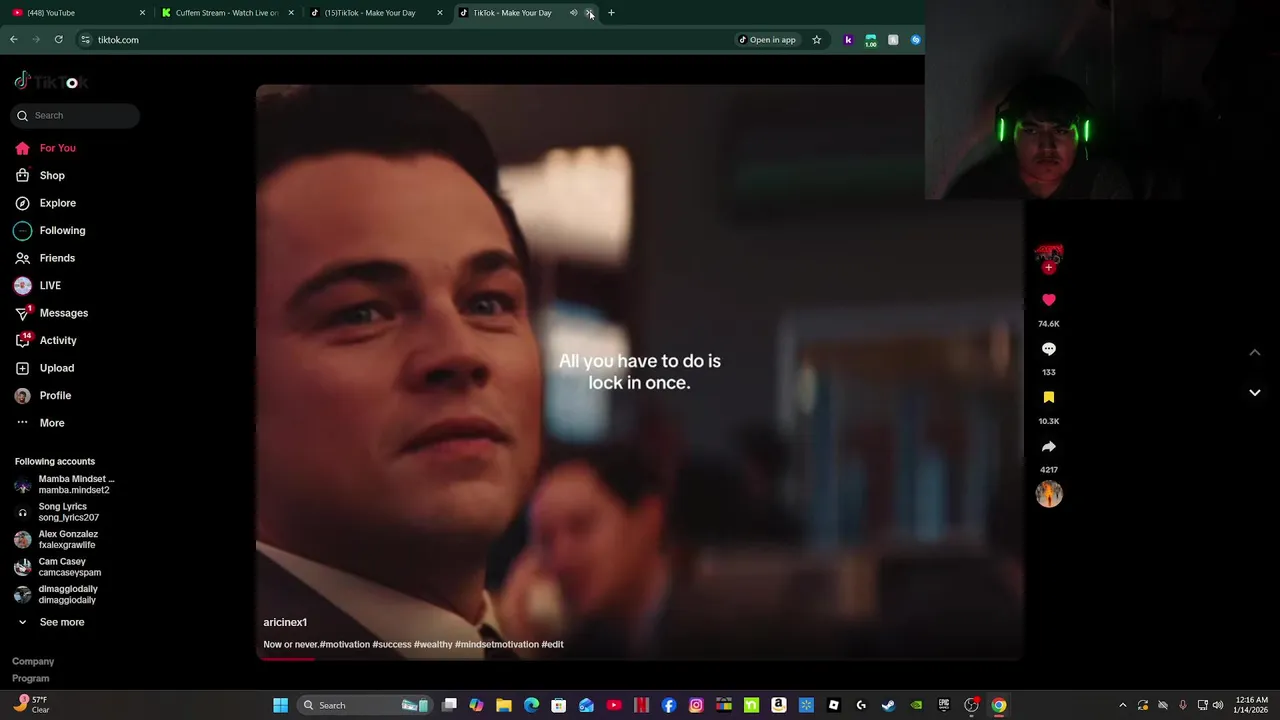Screen dimensions: 1280x720
Task: Go to the previous video with up chevron
Action: (1254, 352)
